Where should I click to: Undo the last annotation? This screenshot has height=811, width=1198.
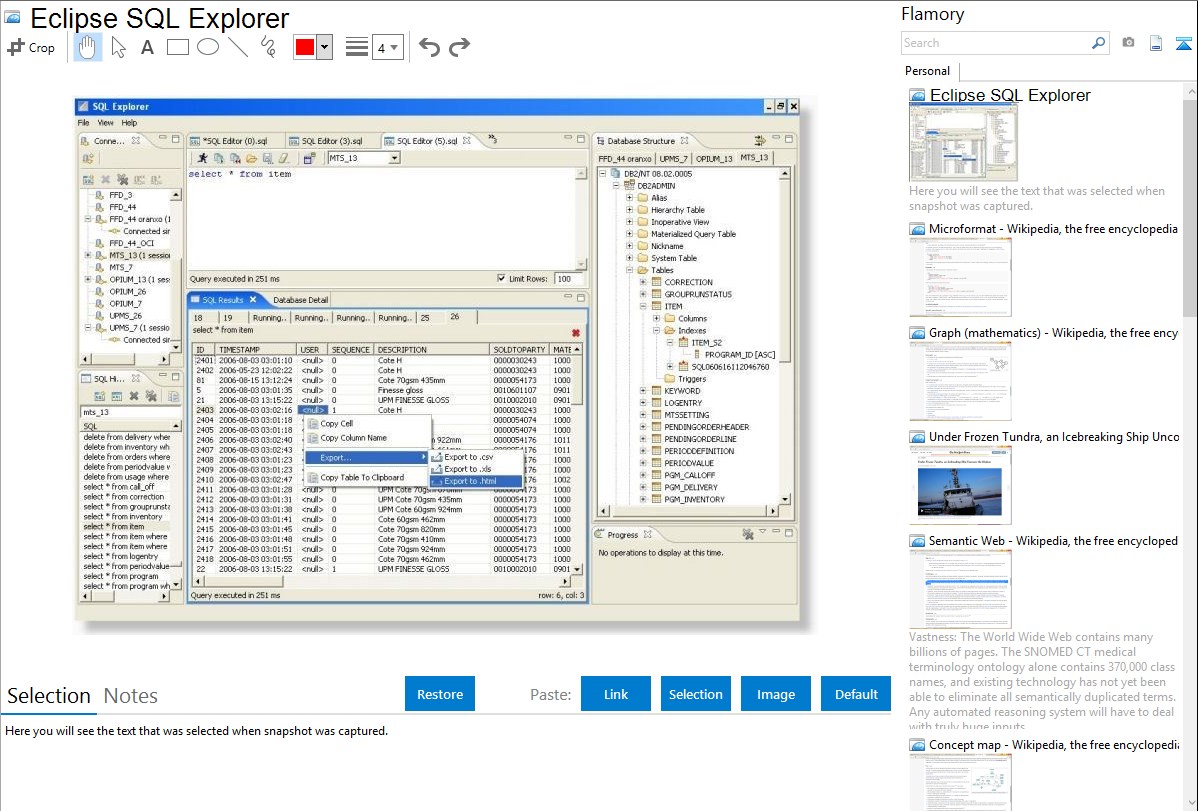coord(429,47)
